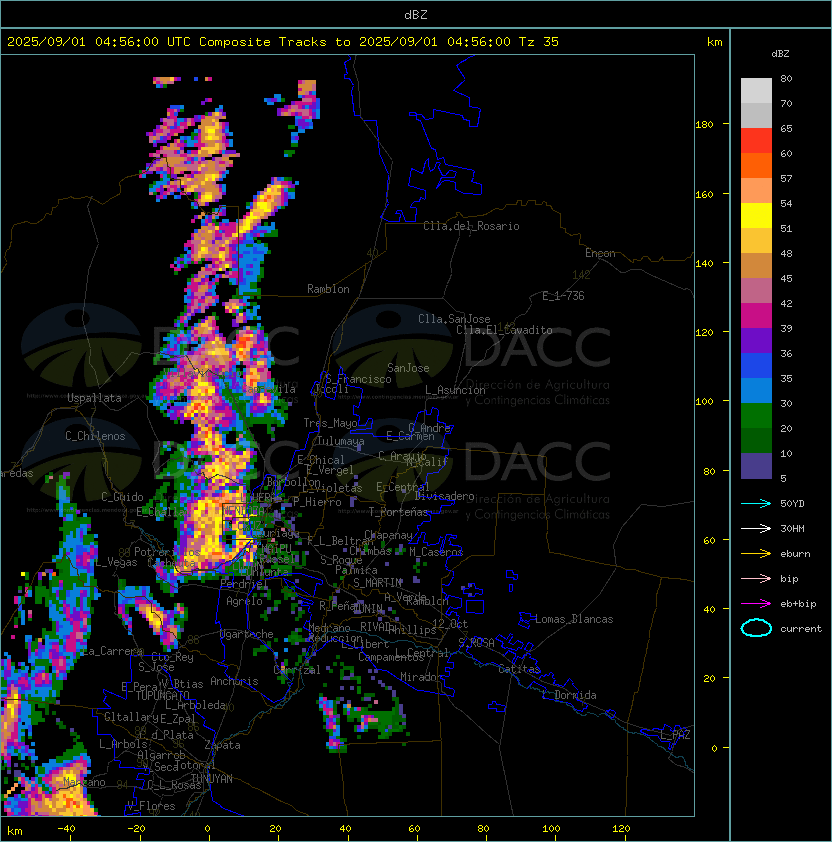Click the -40 km horizontal axis tick

tap(67, 829)
